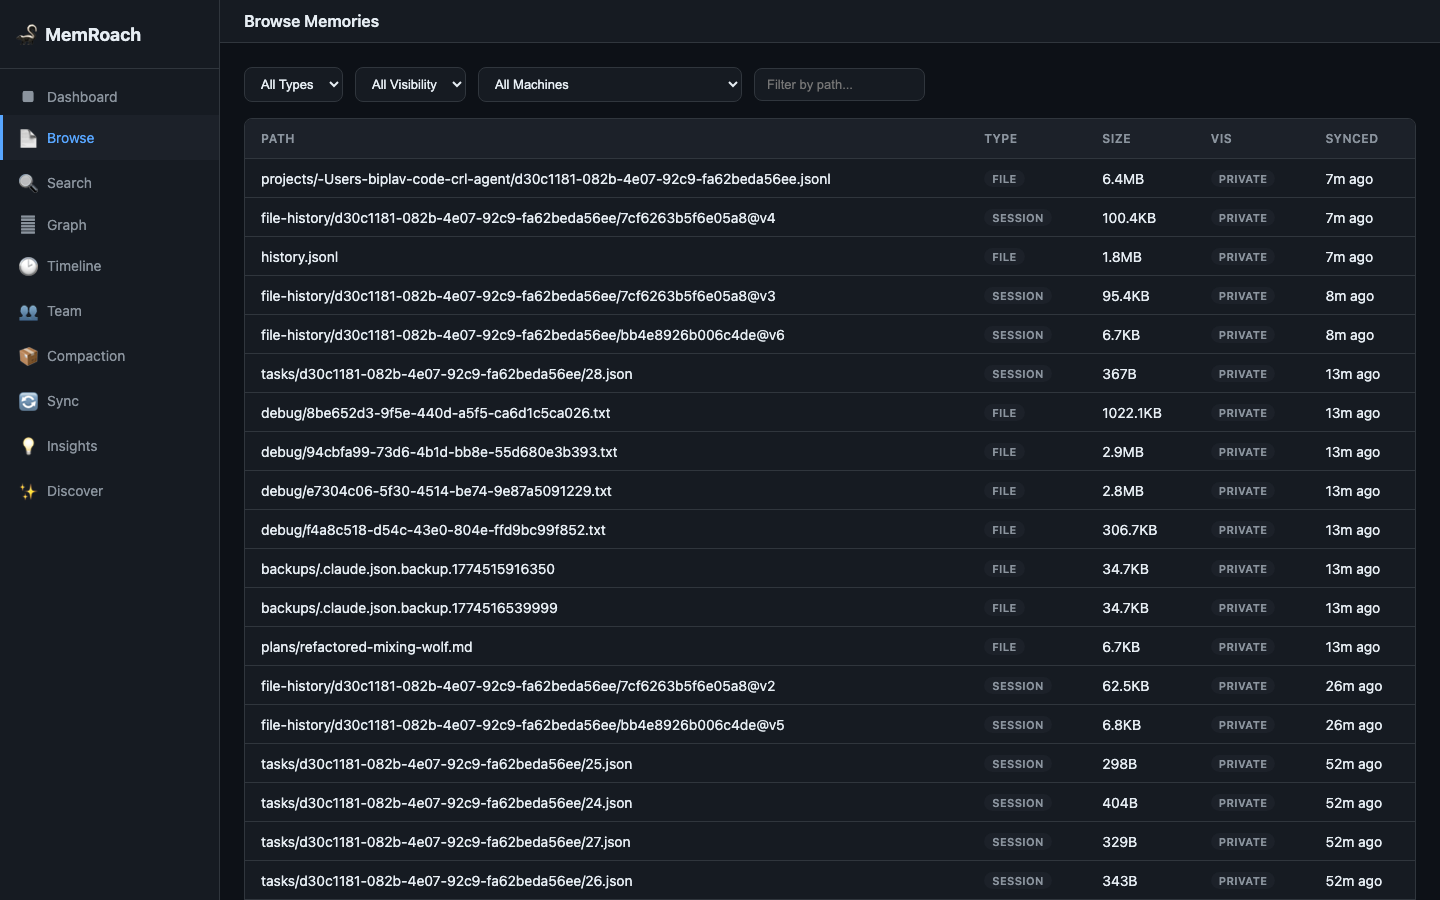Go to the Browse menu item

(110, 138)
